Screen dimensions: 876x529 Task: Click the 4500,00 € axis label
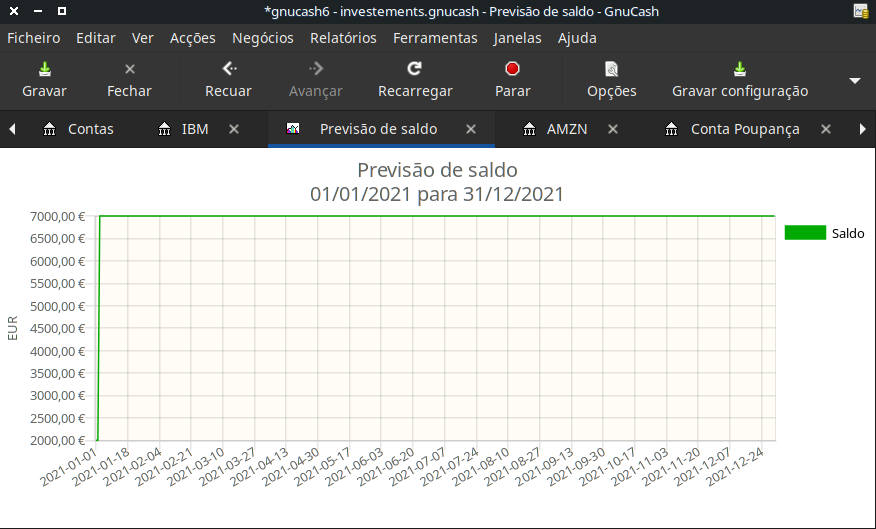pos(57,328)
